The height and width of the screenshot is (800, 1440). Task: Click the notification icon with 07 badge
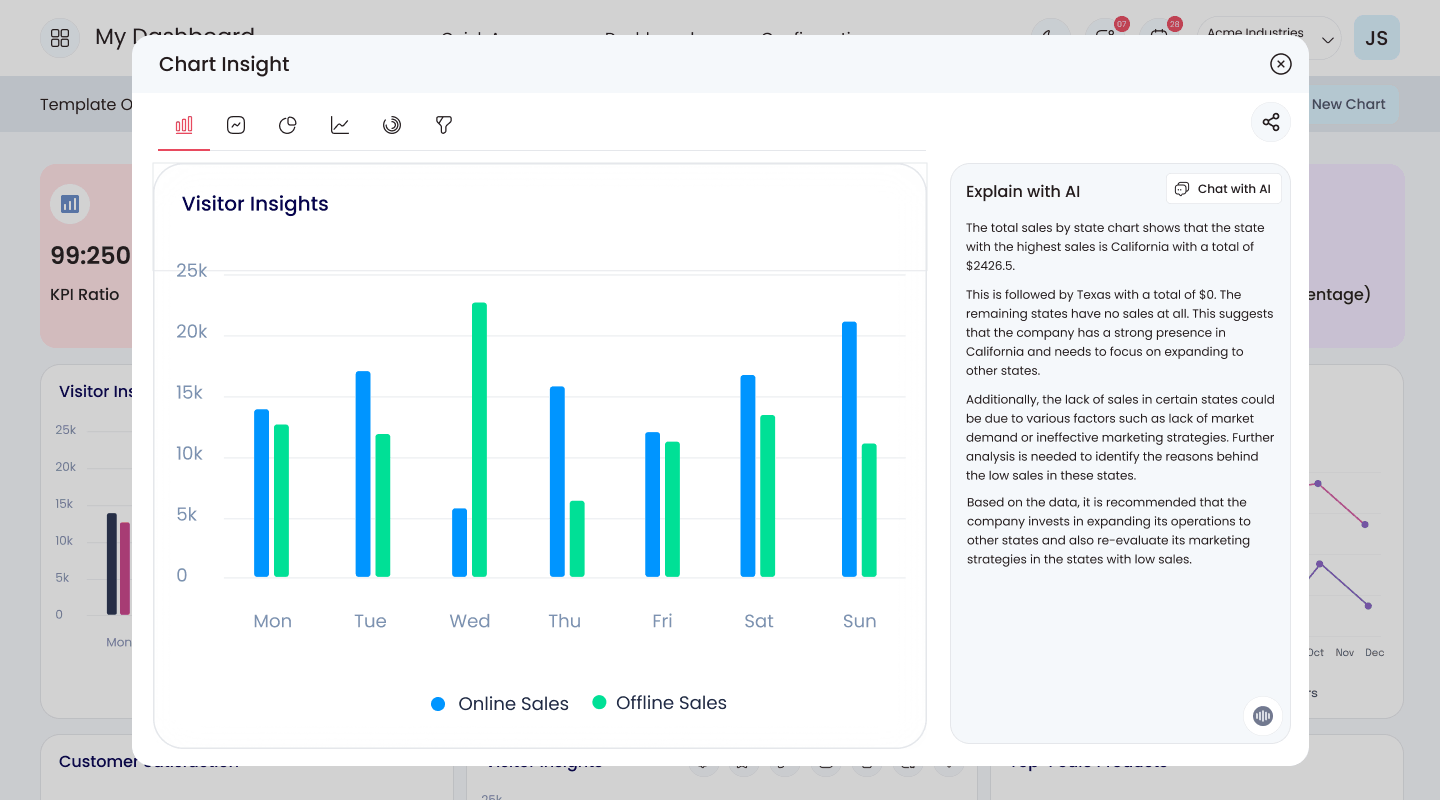tap(1107, 37)
